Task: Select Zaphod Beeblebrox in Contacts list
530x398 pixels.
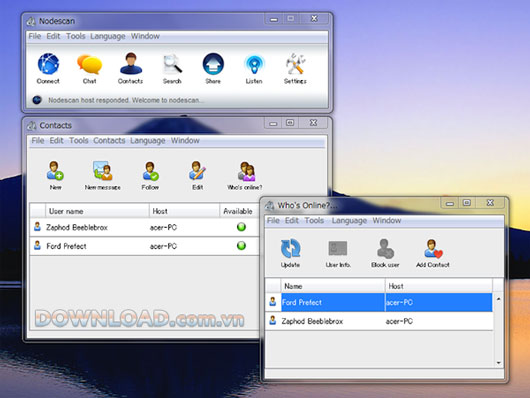Action: [77, 227]
